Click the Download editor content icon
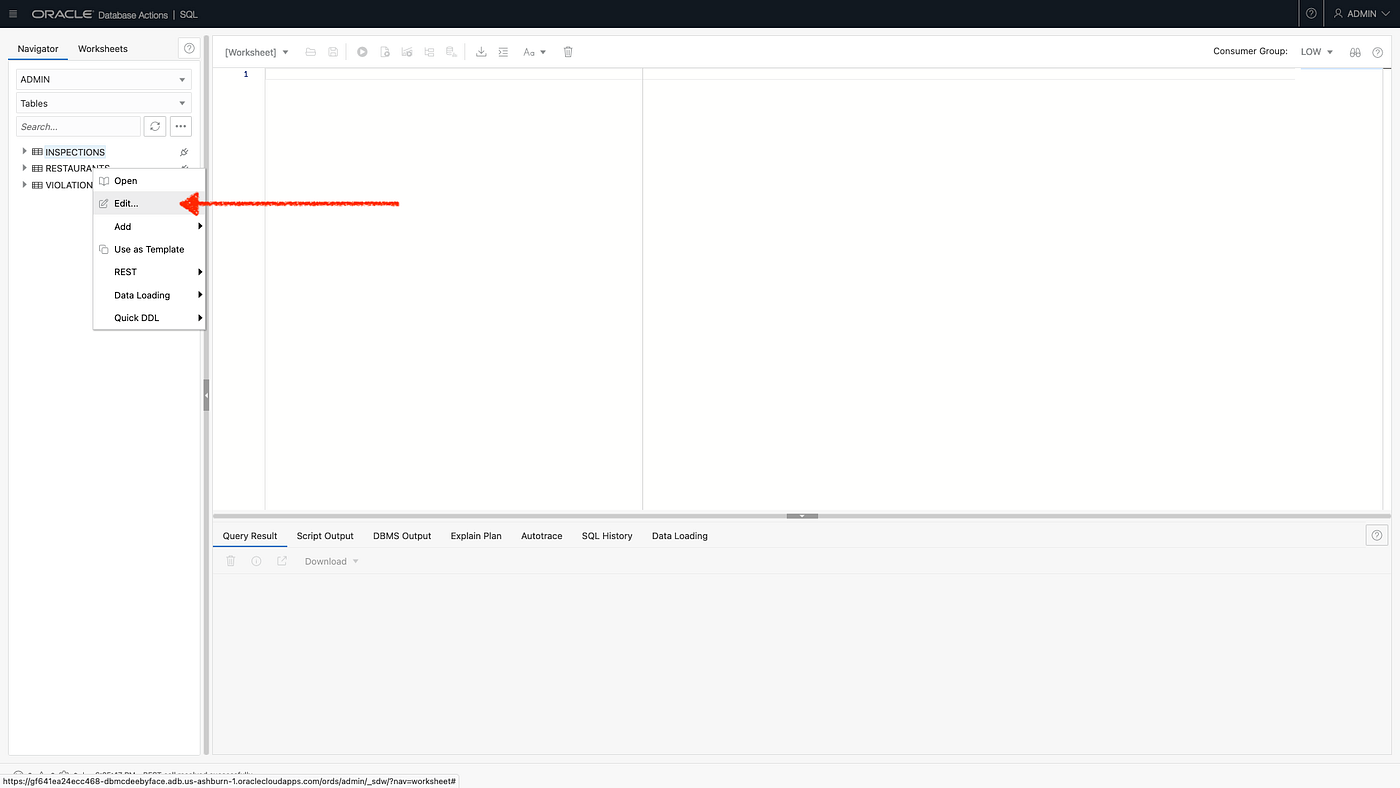Viewport: 1400px width, 788px height. [481, 52]
